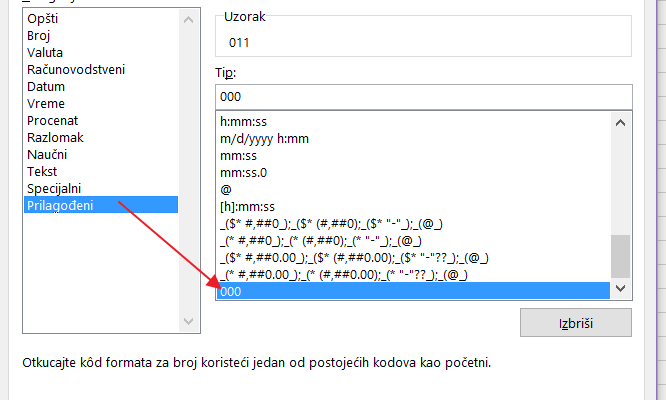
Task: Click the format list scrollbar thumb
Action: 620,256
